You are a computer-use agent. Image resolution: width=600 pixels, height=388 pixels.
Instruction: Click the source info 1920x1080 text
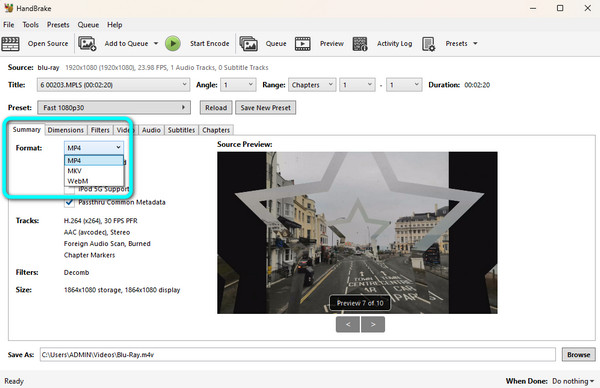click(x=166, y=68)
